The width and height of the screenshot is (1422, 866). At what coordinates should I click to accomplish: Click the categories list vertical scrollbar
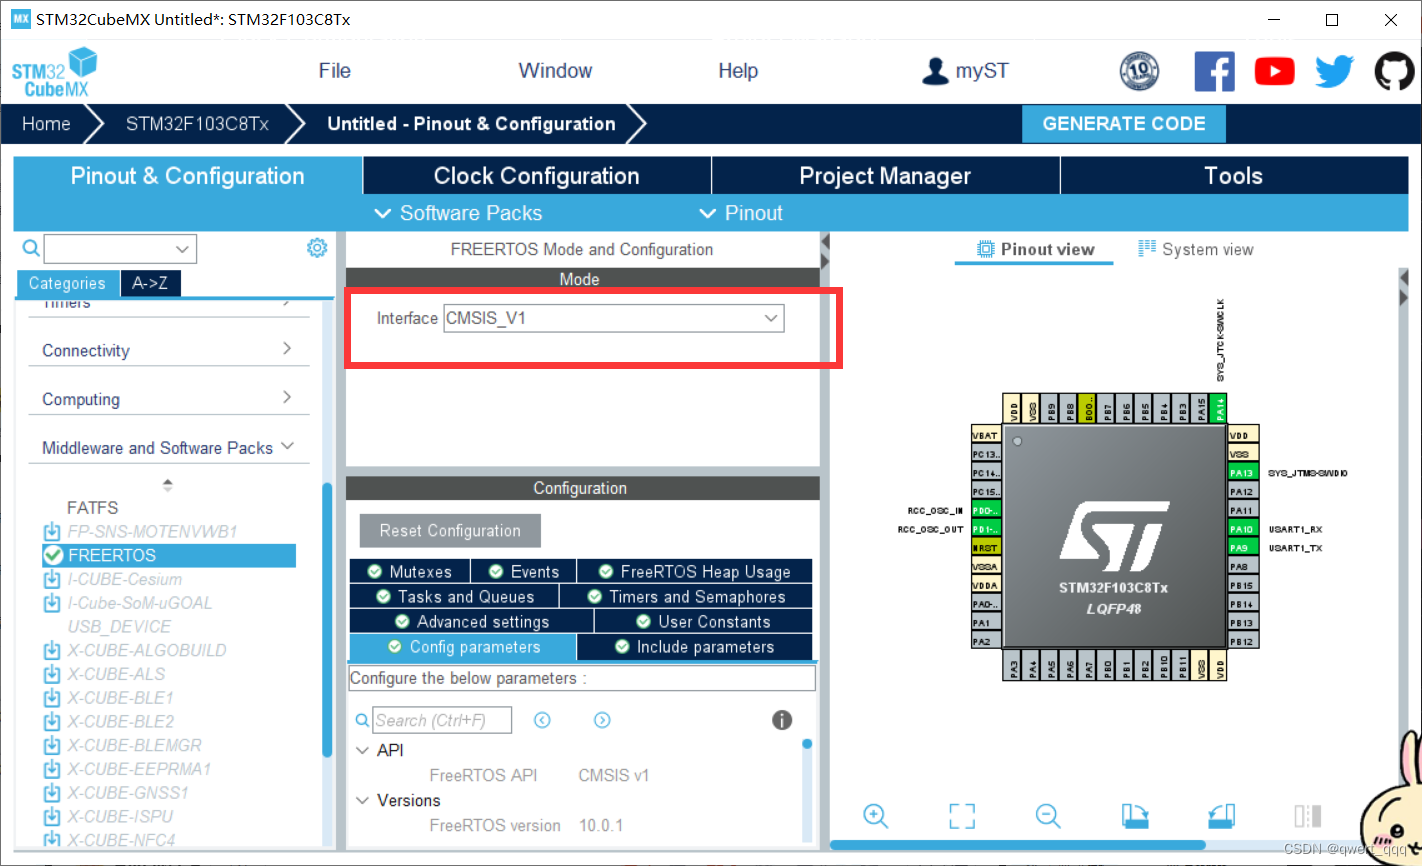tap(327, 620)
